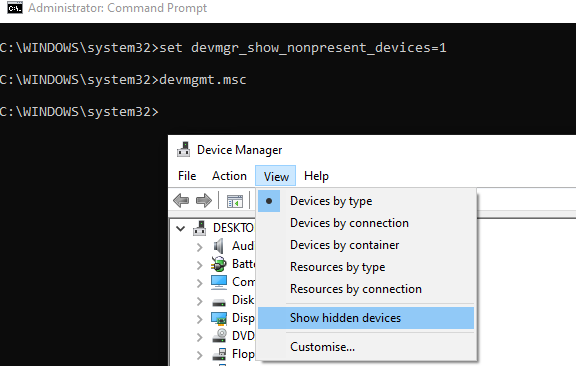Choose Resources by type view
This screenshot has height=366, width=576.
(366, 267)
